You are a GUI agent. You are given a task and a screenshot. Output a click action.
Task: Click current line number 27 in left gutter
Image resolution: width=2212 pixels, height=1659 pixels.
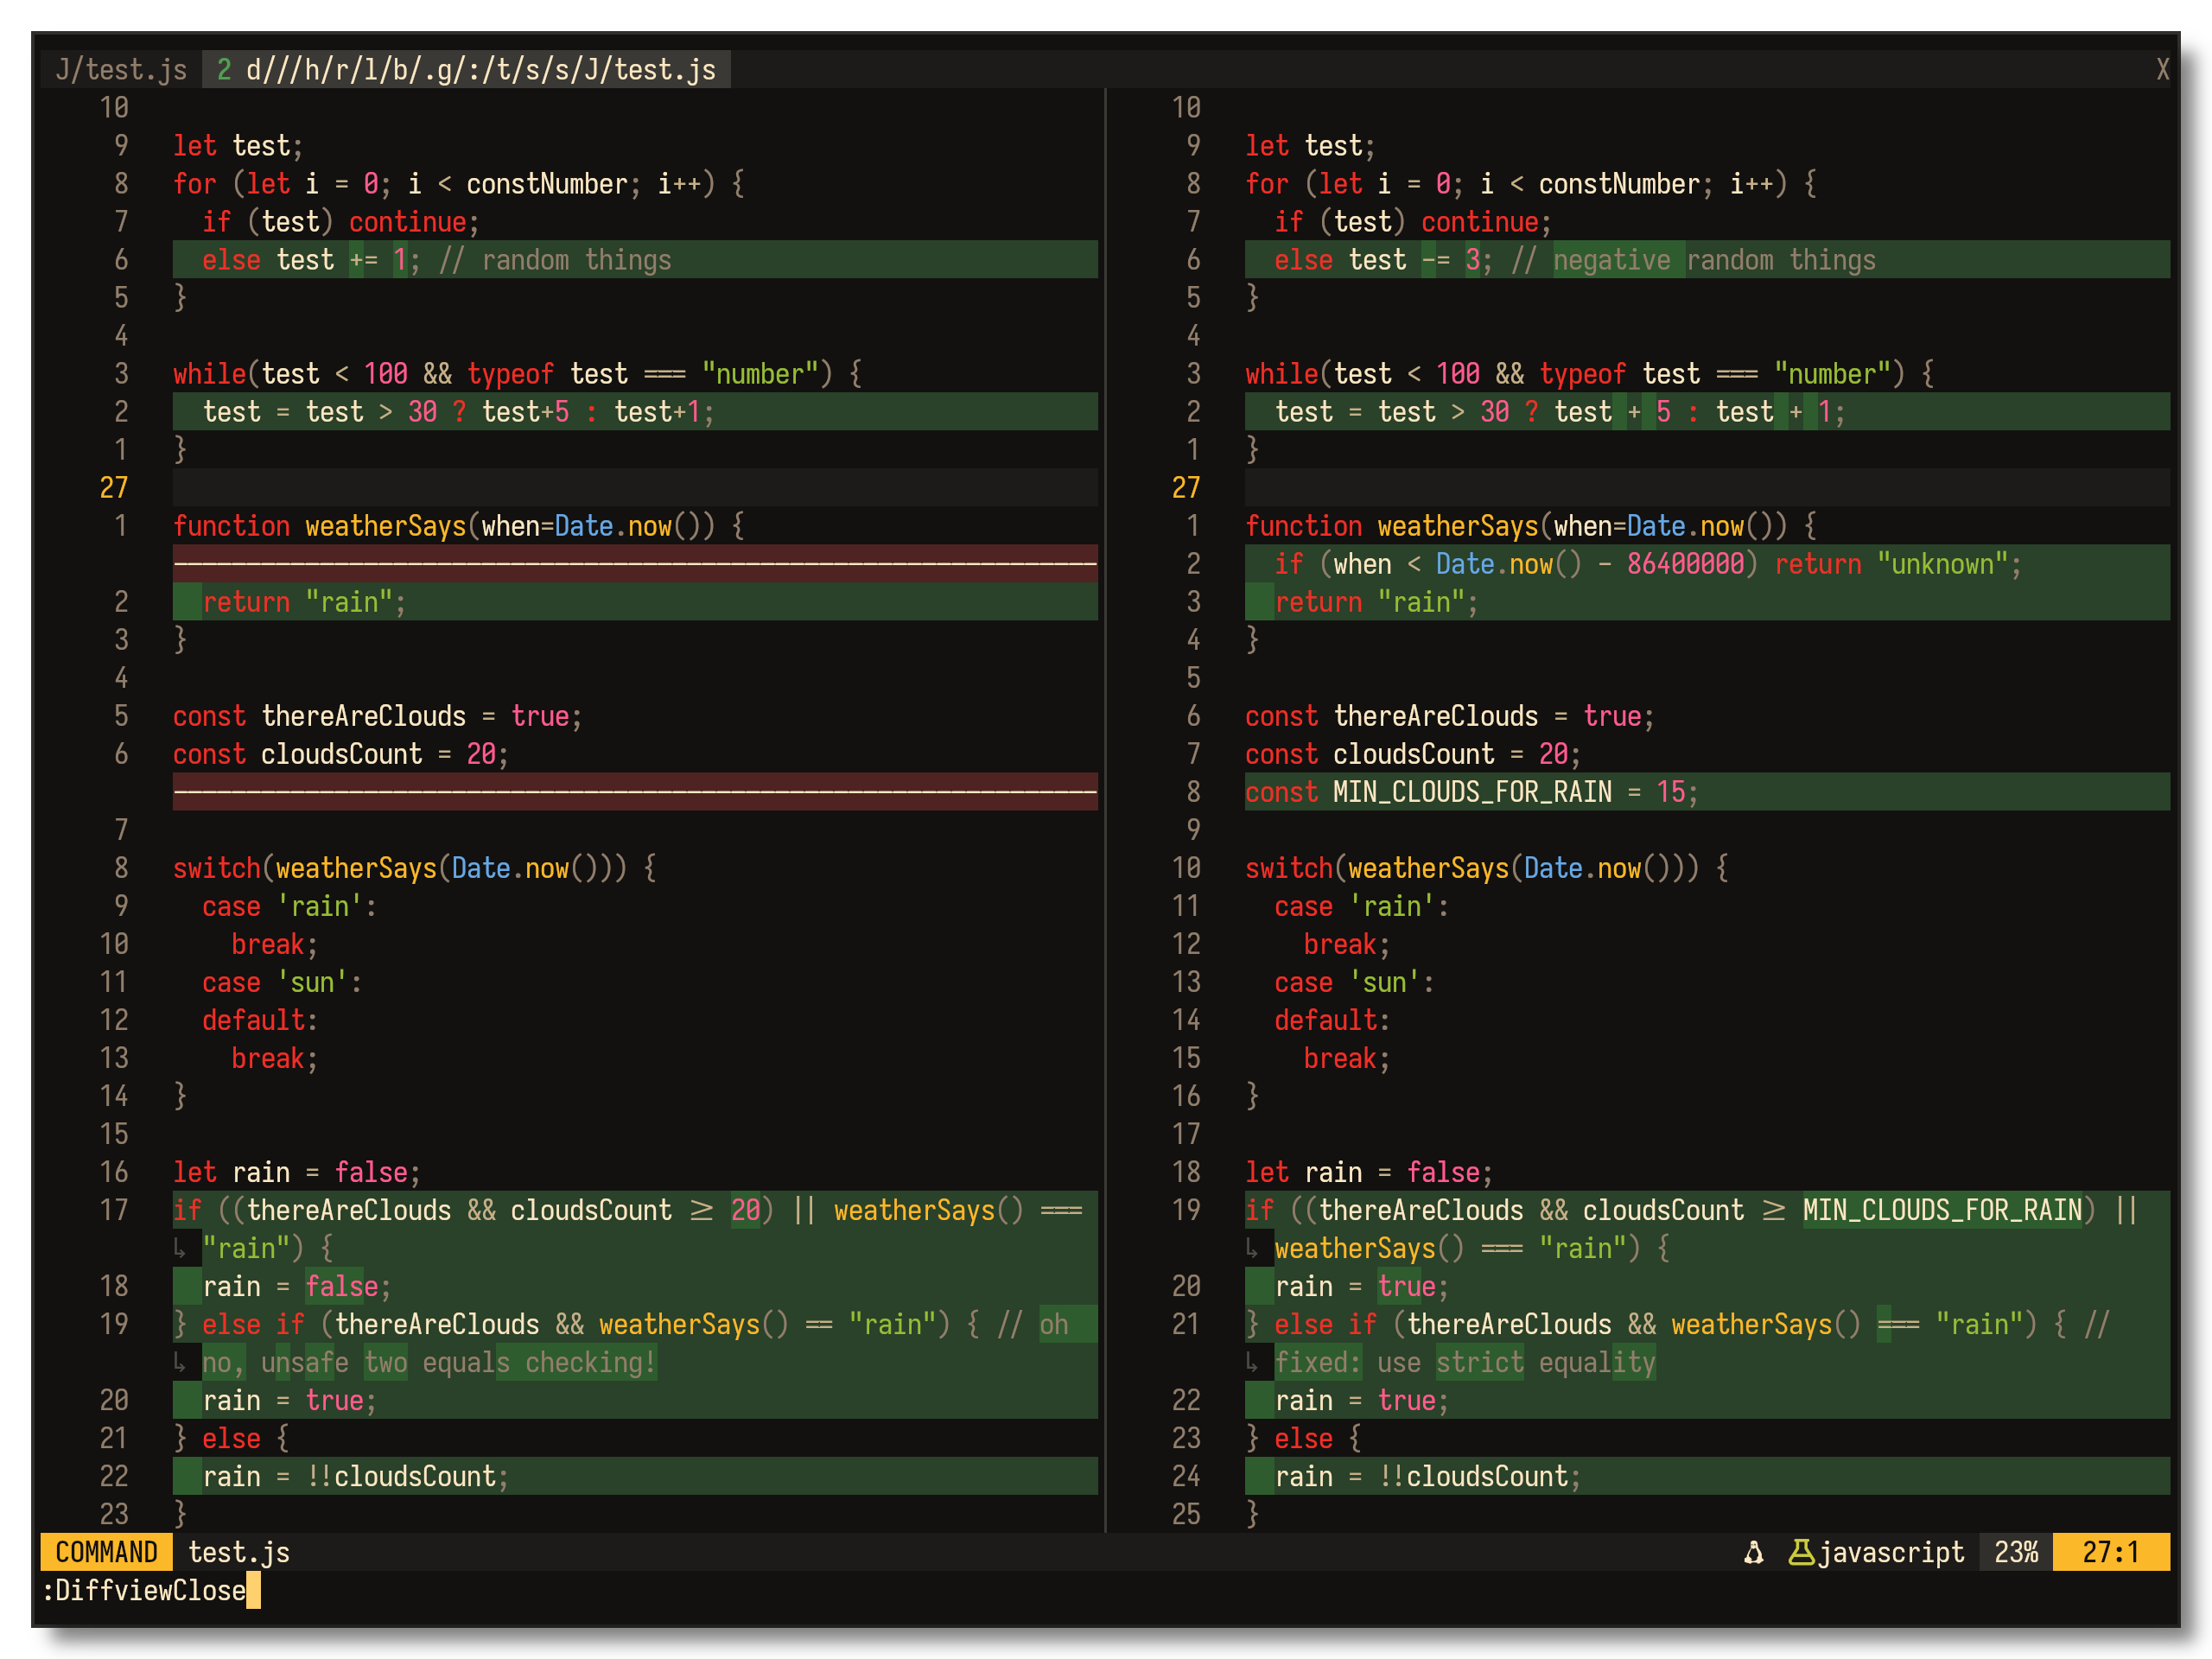(x=114, y=488)
